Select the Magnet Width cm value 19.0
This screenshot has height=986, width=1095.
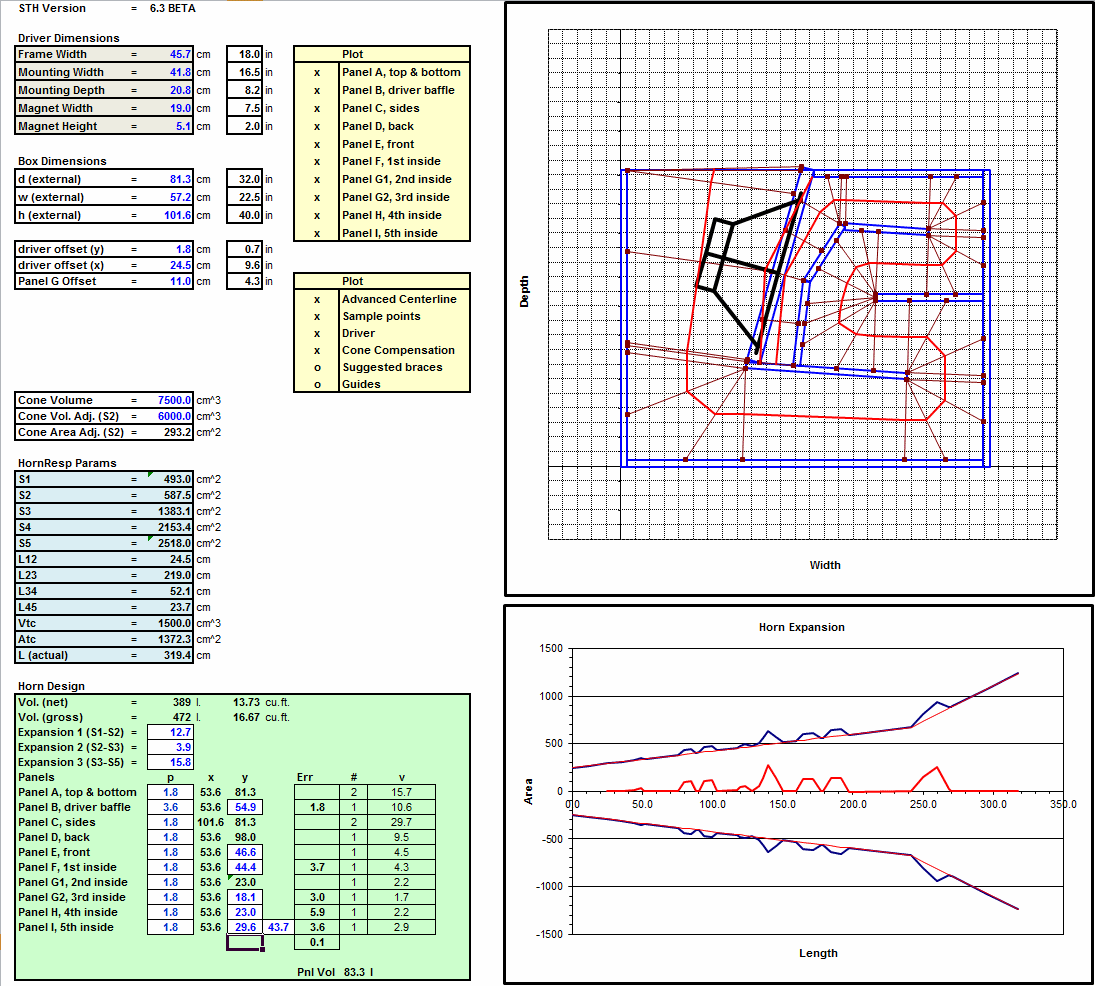click(170, 108)
